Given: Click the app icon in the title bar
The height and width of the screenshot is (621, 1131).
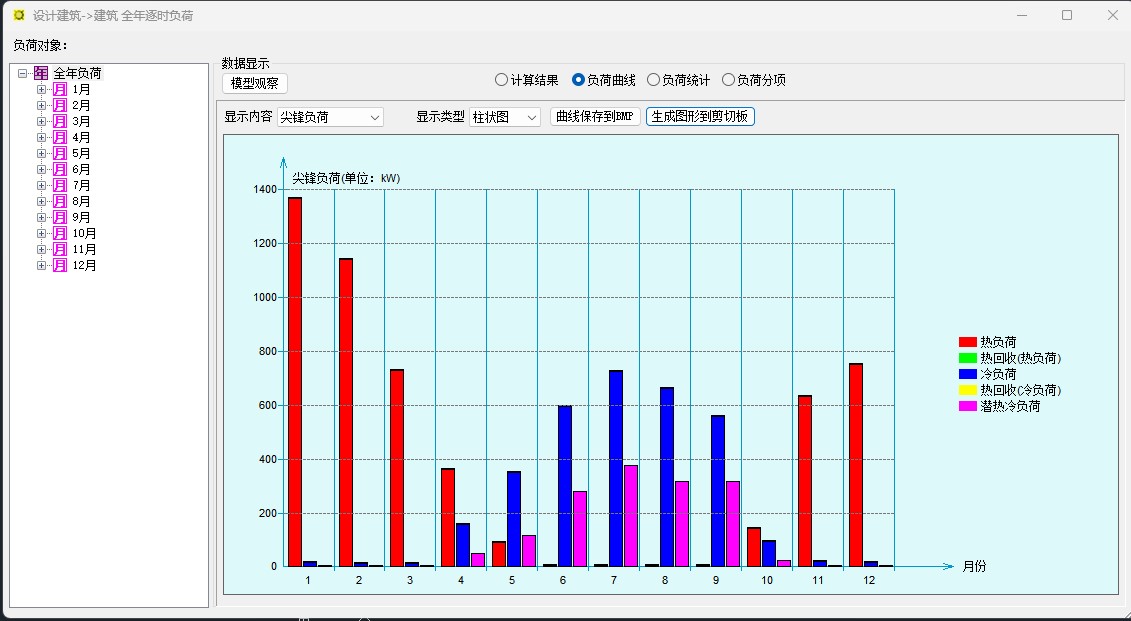Looking at the screenshot, I should coord(19,15).
